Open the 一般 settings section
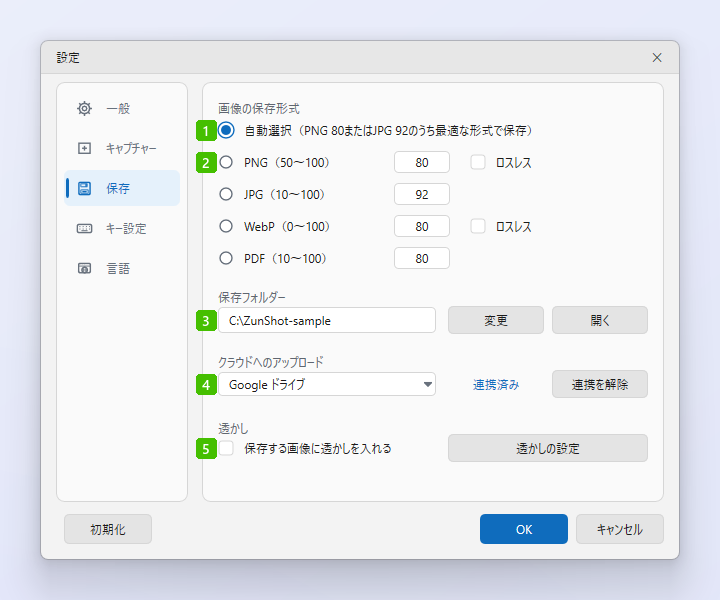Viewport: 720px width, 600px height. (122, 108)
